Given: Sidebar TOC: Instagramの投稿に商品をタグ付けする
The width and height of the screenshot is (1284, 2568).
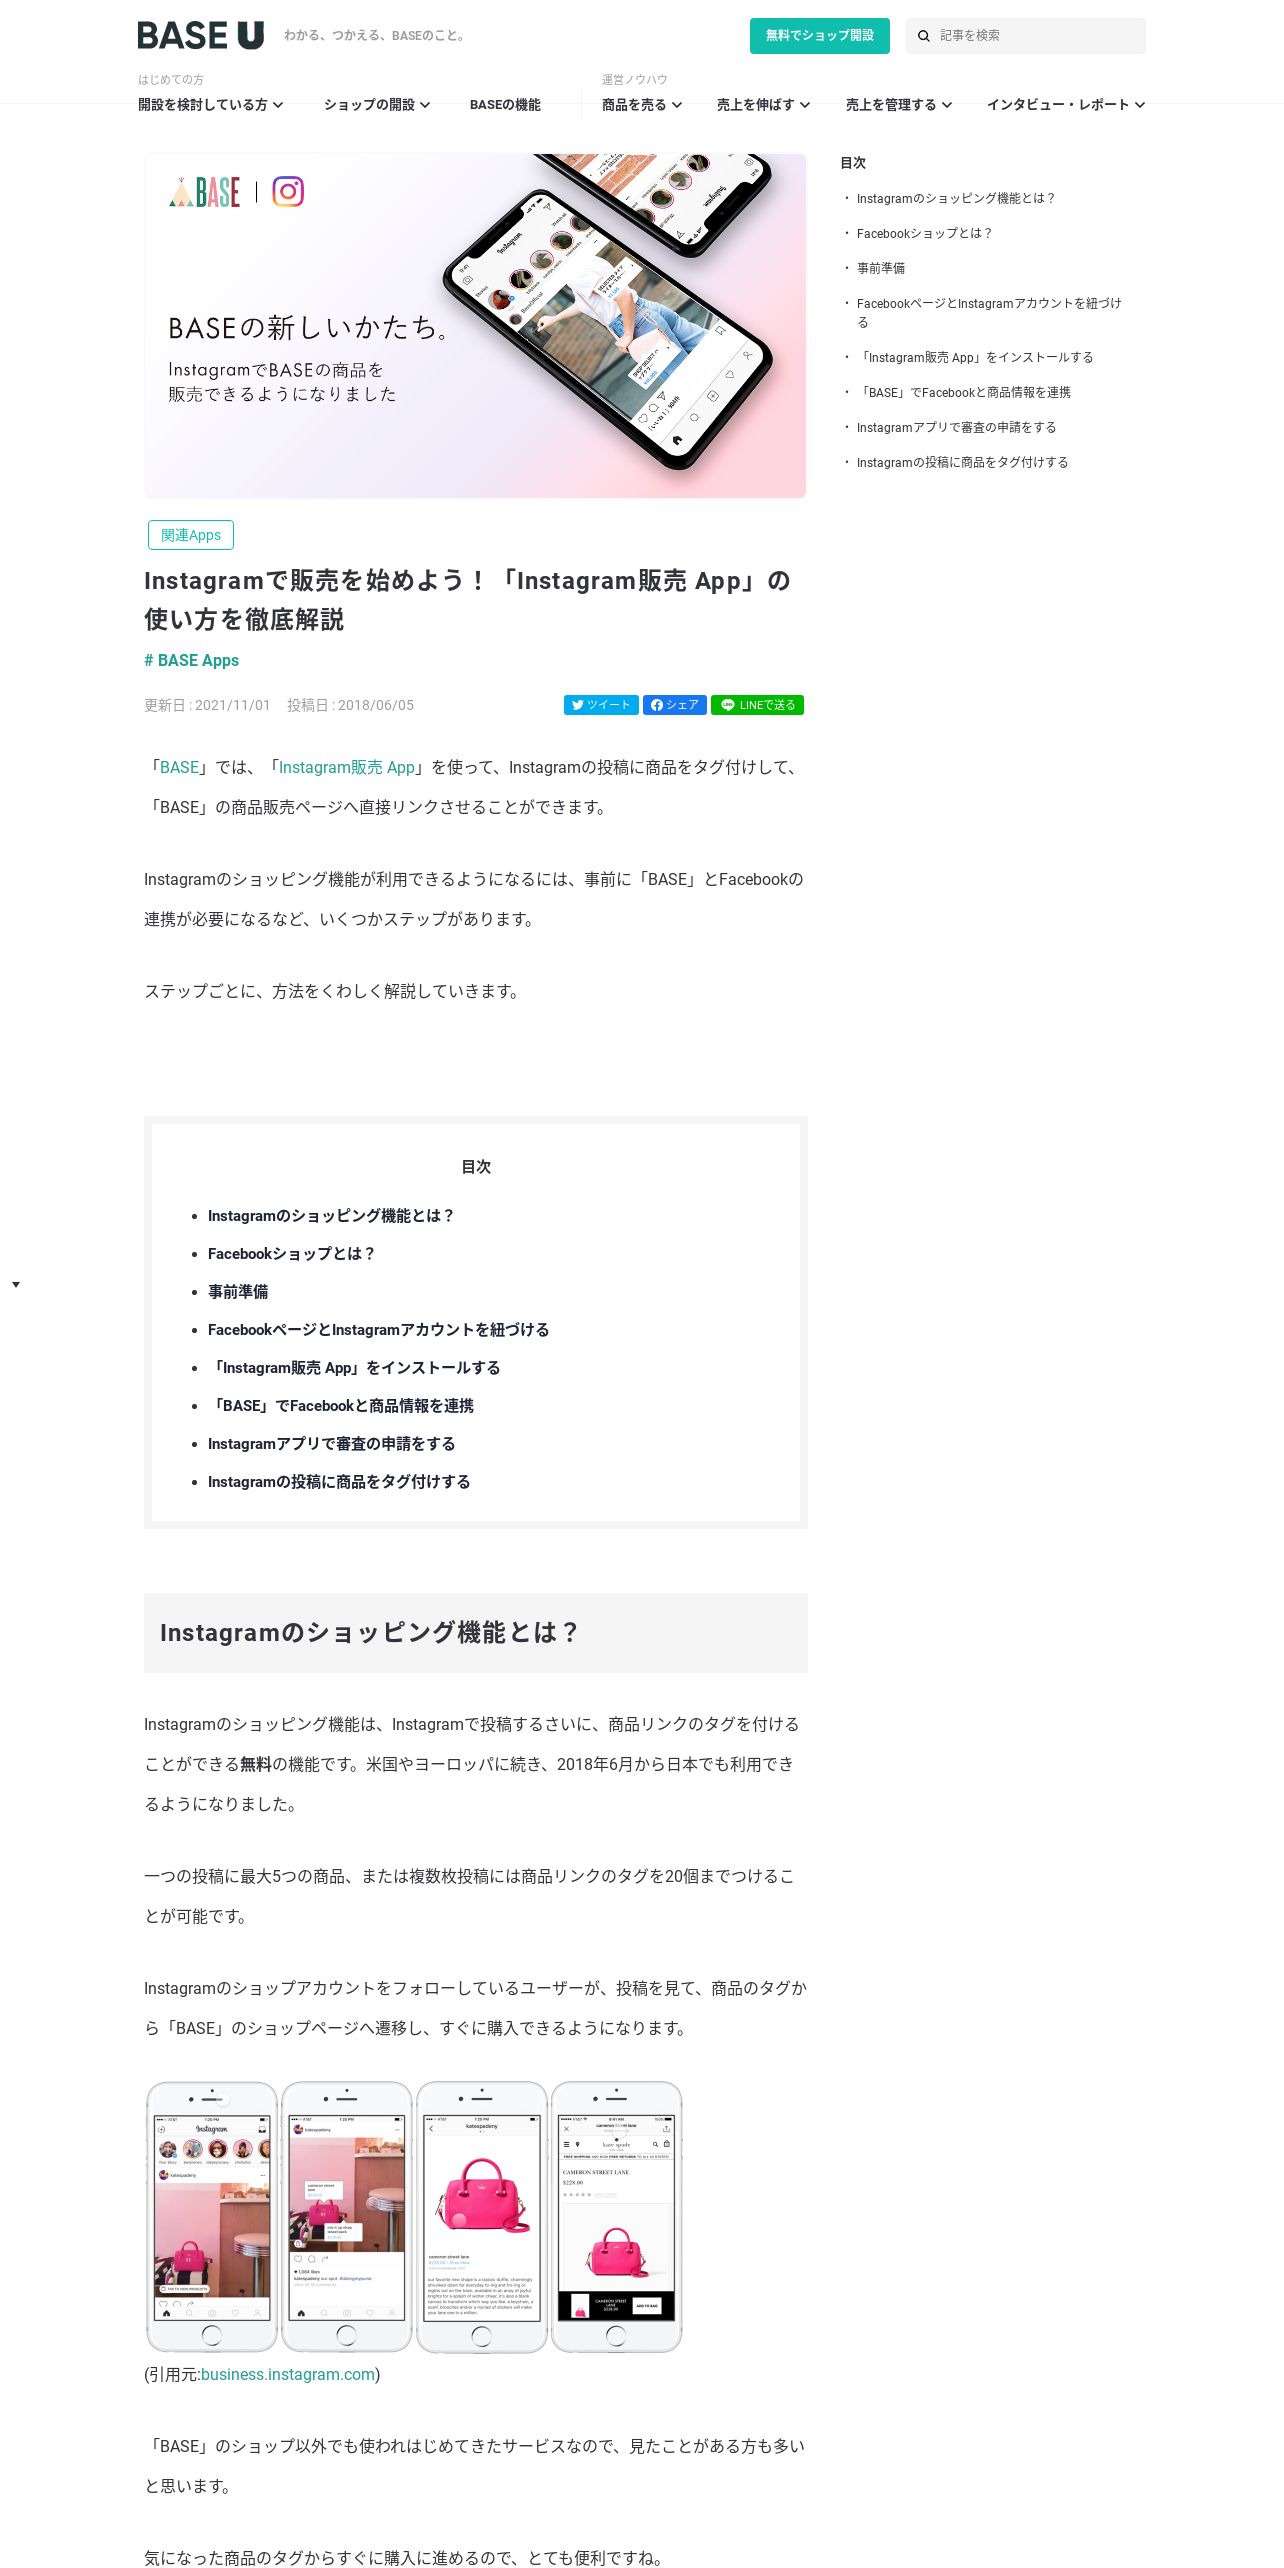Looking at the screenshot, I should point(963,463).
